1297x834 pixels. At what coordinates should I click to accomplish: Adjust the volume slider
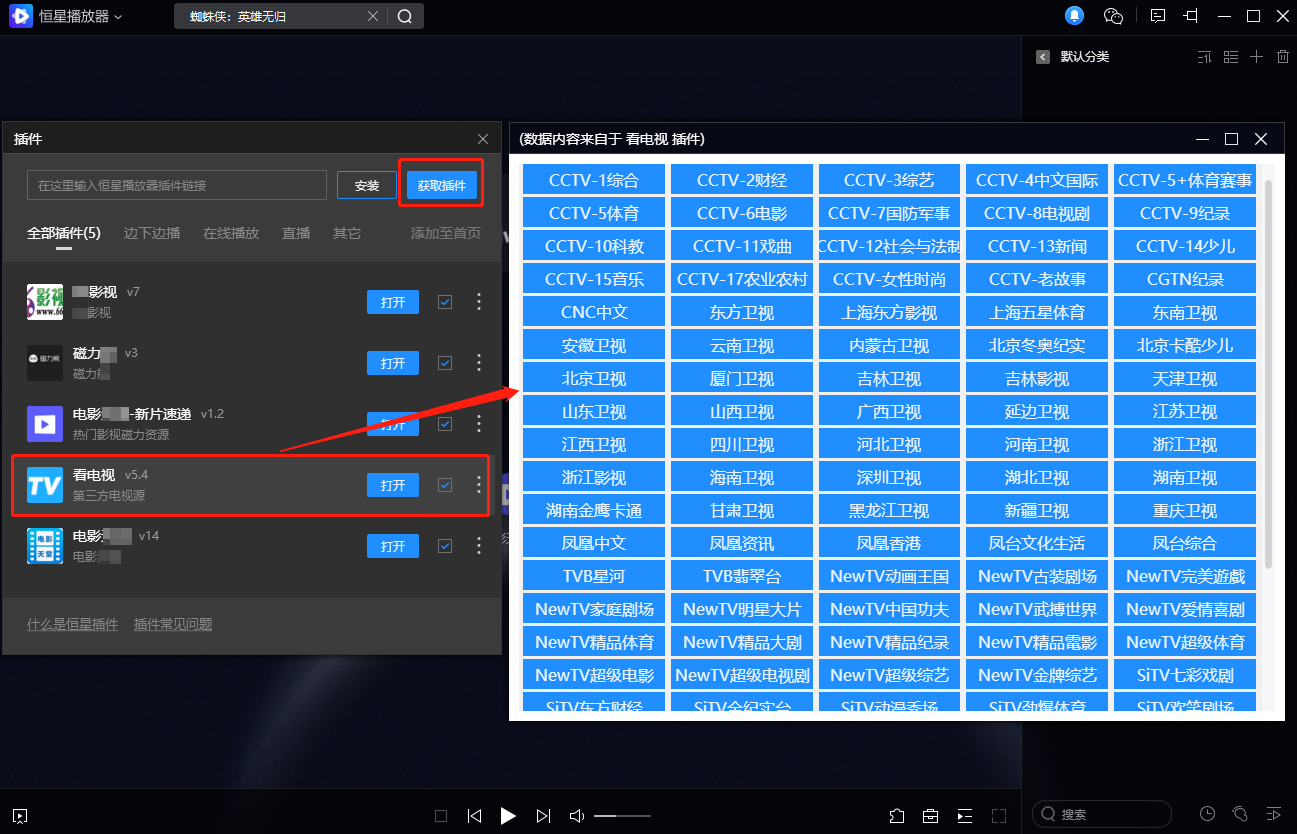[x=622, y=816]
